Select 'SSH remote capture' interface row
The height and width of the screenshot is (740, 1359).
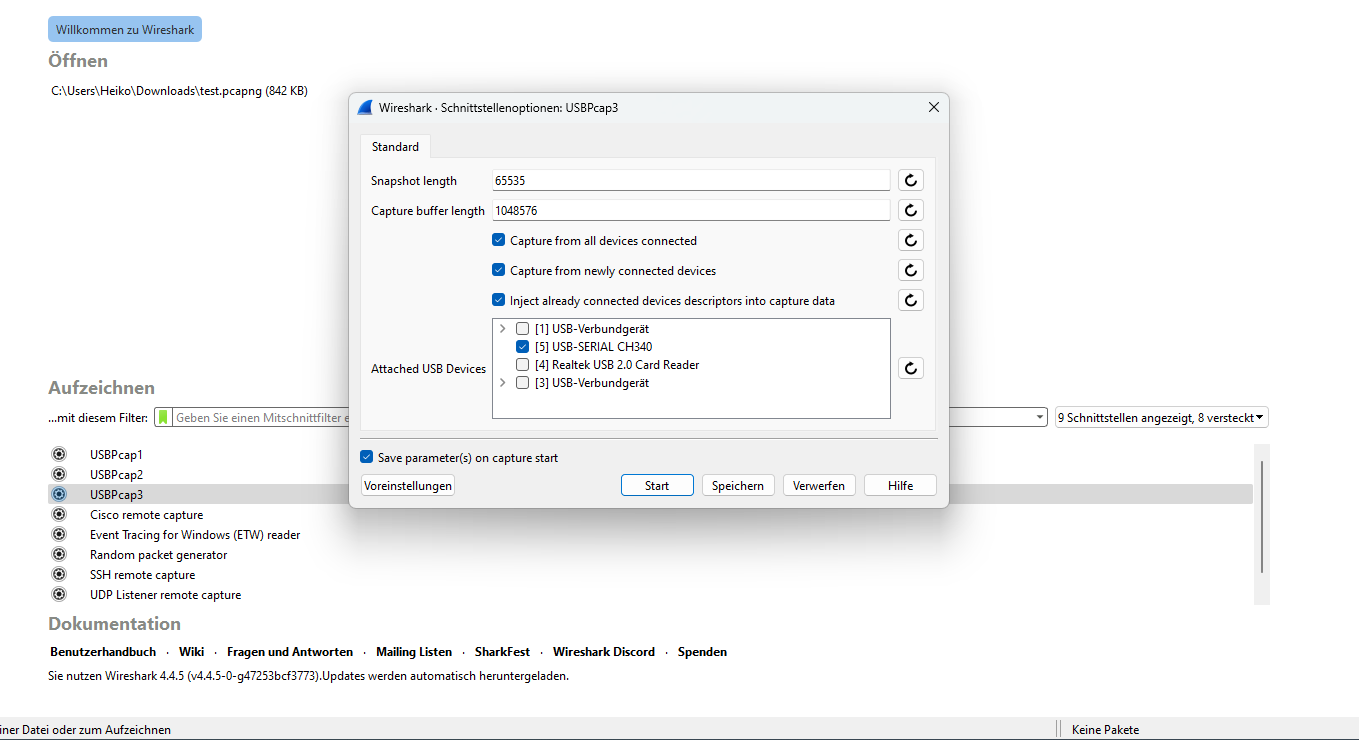[x=650, y=574]
